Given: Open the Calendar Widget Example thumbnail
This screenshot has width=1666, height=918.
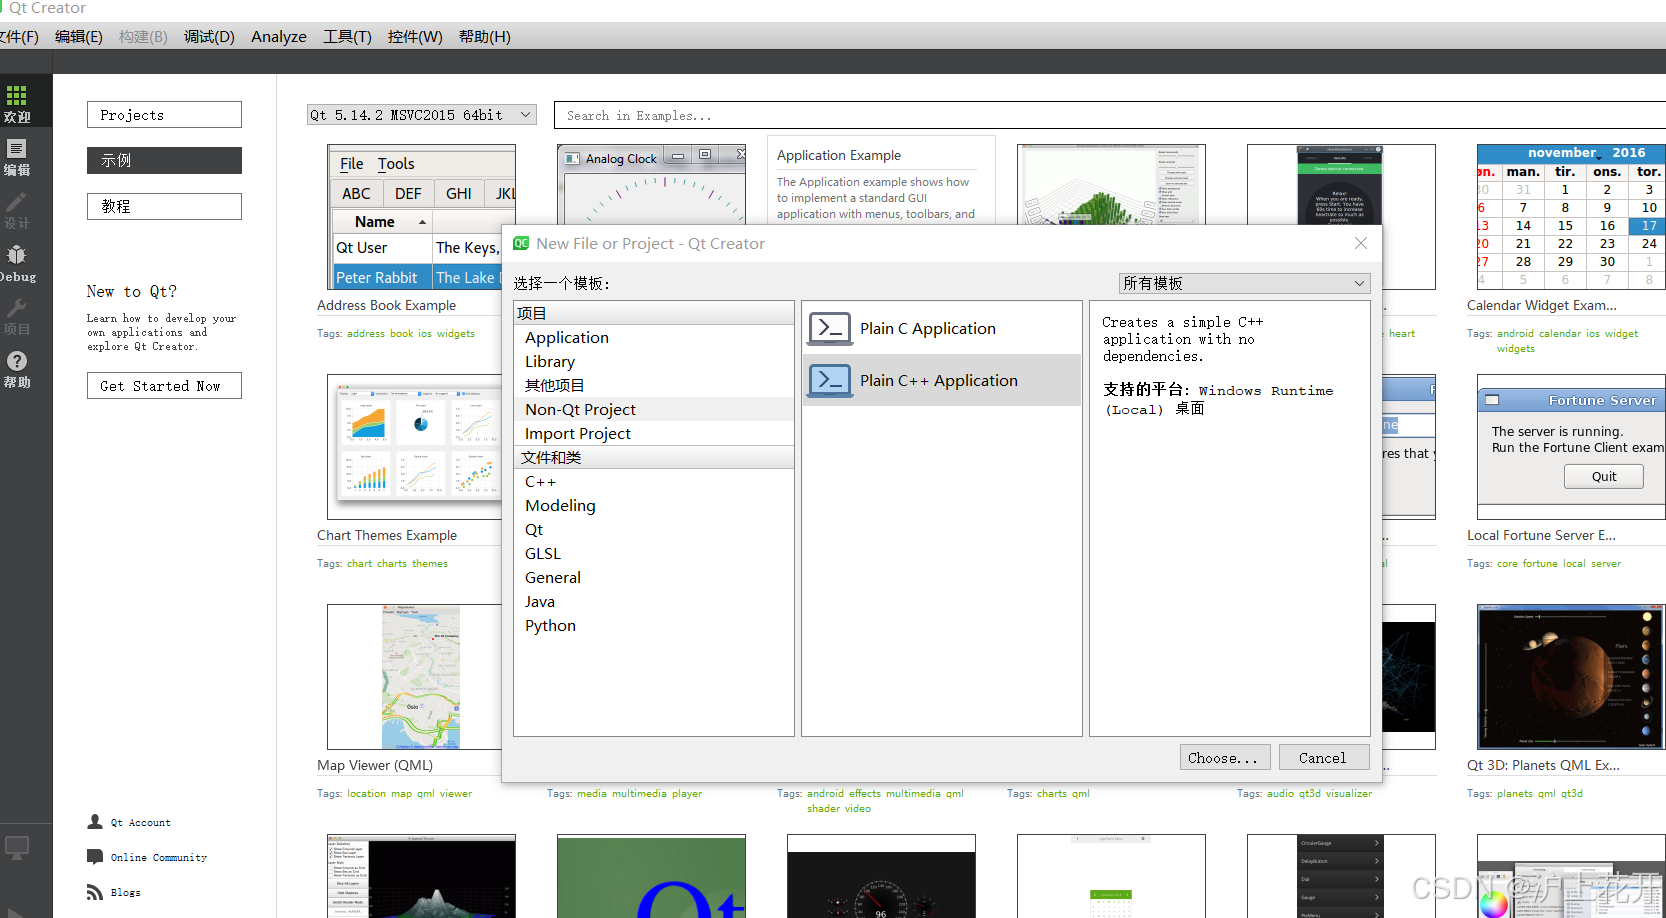Looking at the screenshot, I should click(x=1571, y=217).
